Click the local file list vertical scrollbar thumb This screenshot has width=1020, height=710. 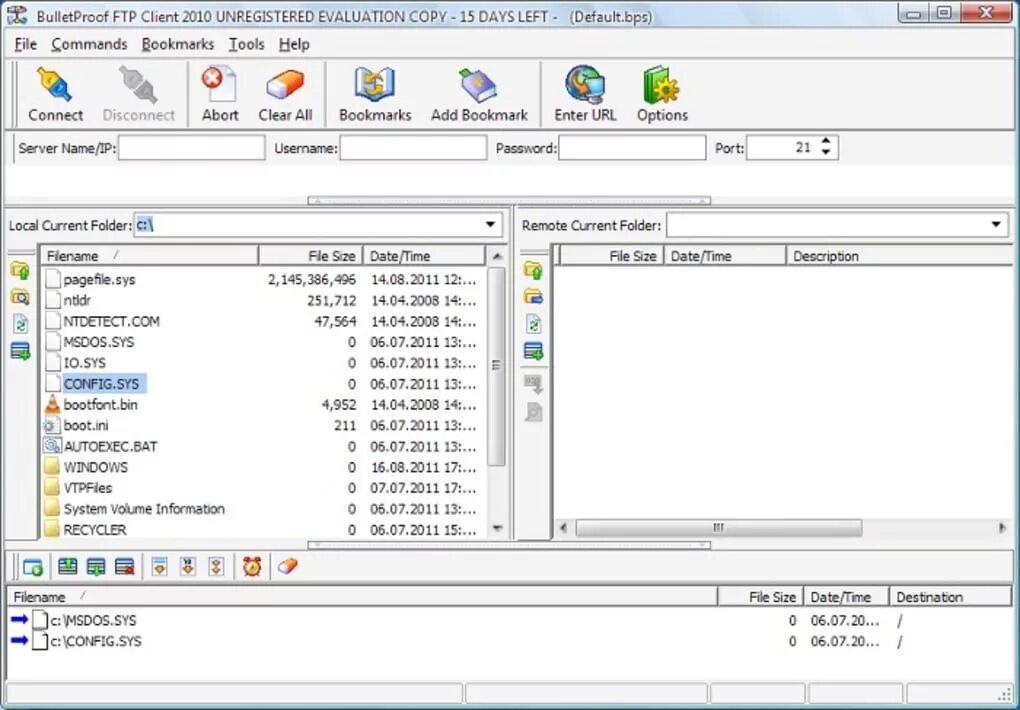point(496,366)
